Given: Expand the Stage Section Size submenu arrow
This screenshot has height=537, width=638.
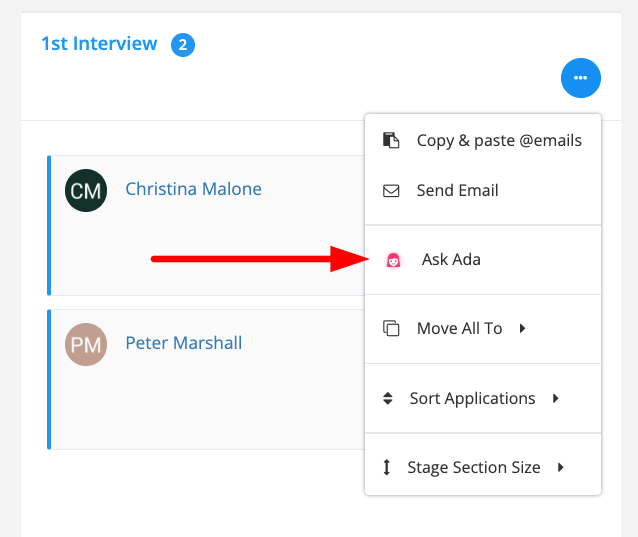Looking at the screenshot, I should click(x=561, y=467).
